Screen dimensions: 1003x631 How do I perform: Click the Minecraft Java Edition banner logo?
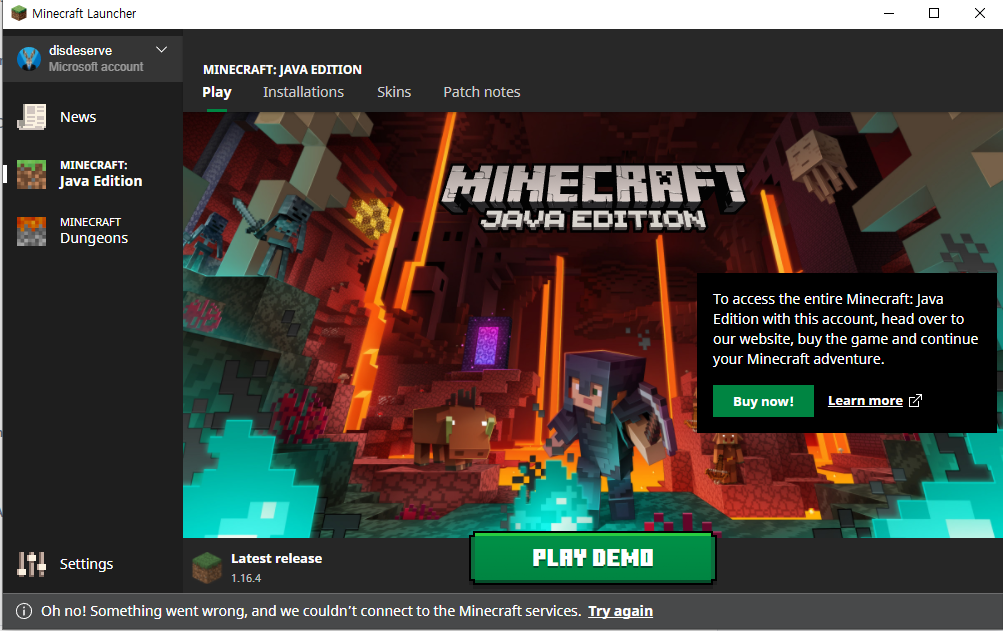click(x=594, y=198)
